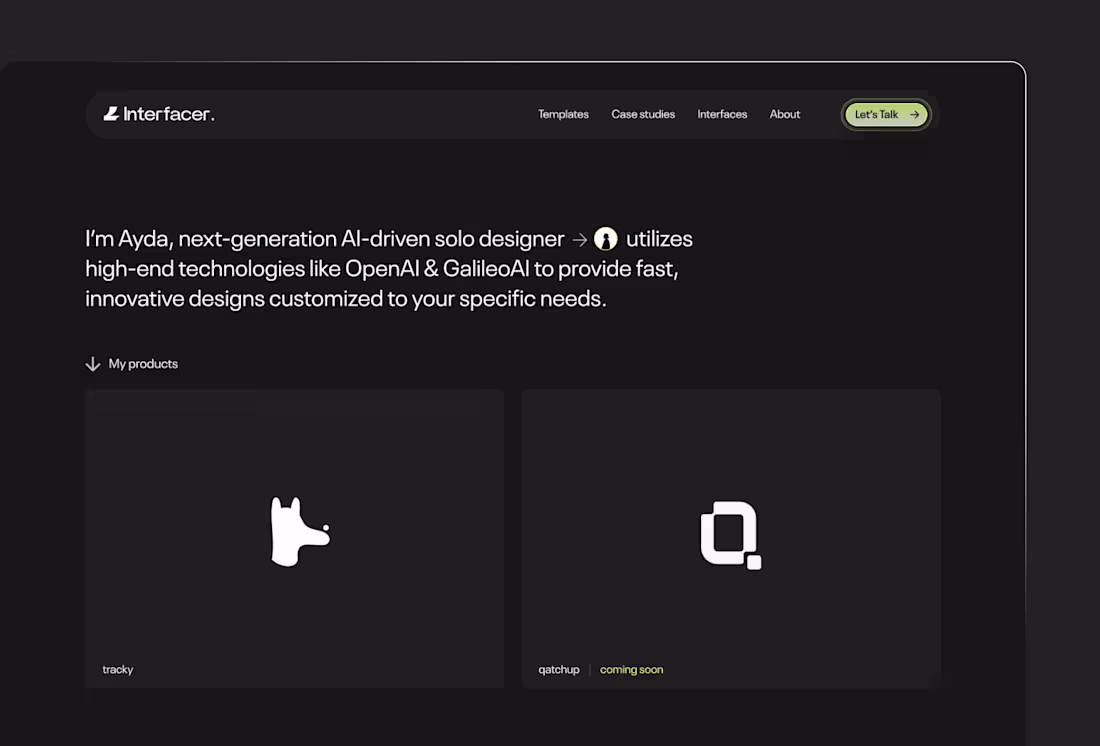This screenshot has width=1100, height=746.
Task: Click the down arrow beside My products
Action: [x=93, y=364]
